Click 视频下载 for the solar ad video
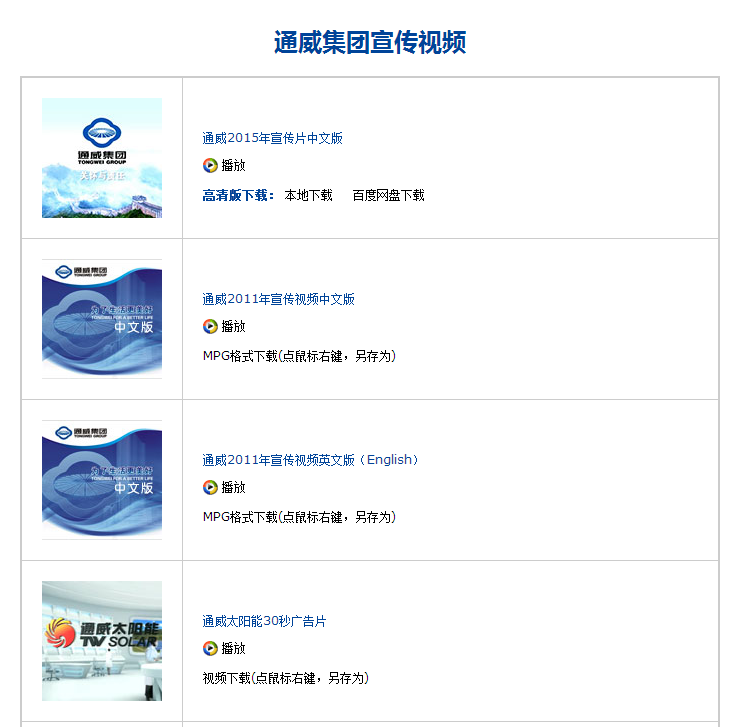The image size is (739, 727). pyautogui.click(x=285, y=678)
